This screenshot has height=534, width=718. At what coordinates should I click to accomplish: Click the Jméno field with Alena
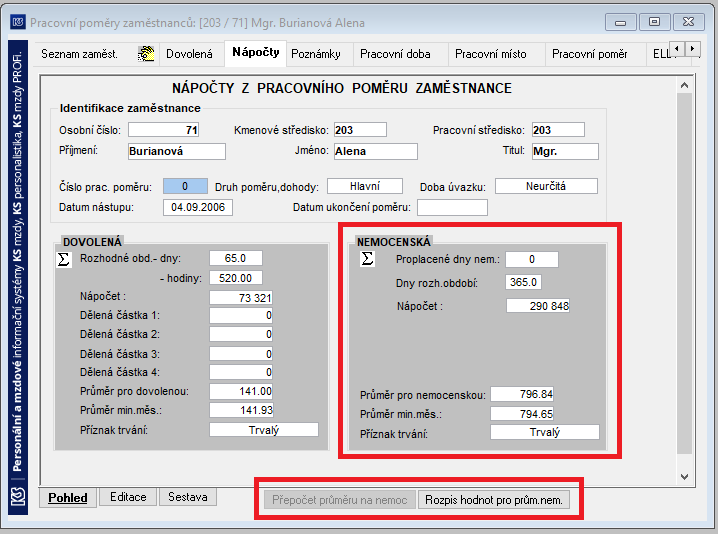(375, 152)
